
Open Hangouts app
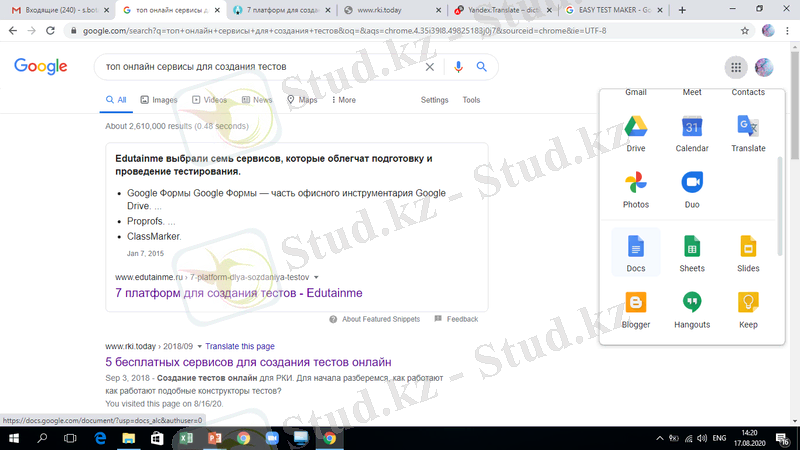tap(692, 310)
